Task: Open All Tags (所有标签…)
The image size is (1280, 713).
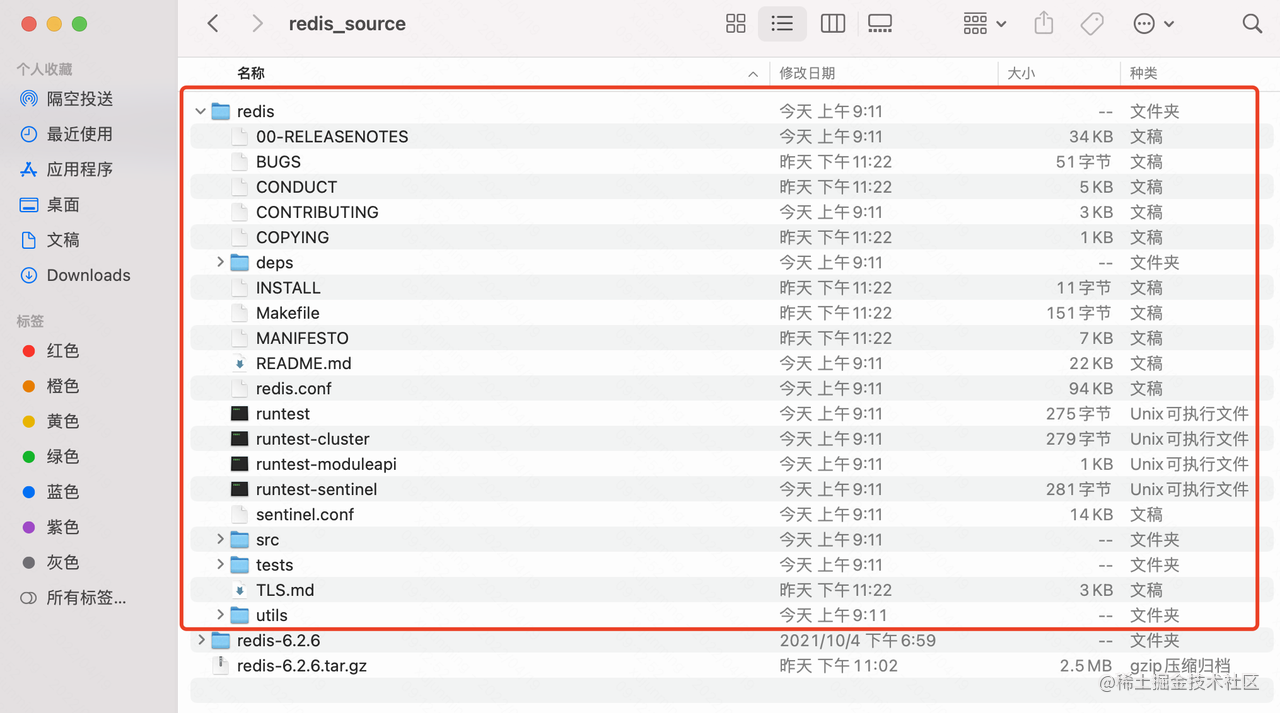Action: point(73,598)
